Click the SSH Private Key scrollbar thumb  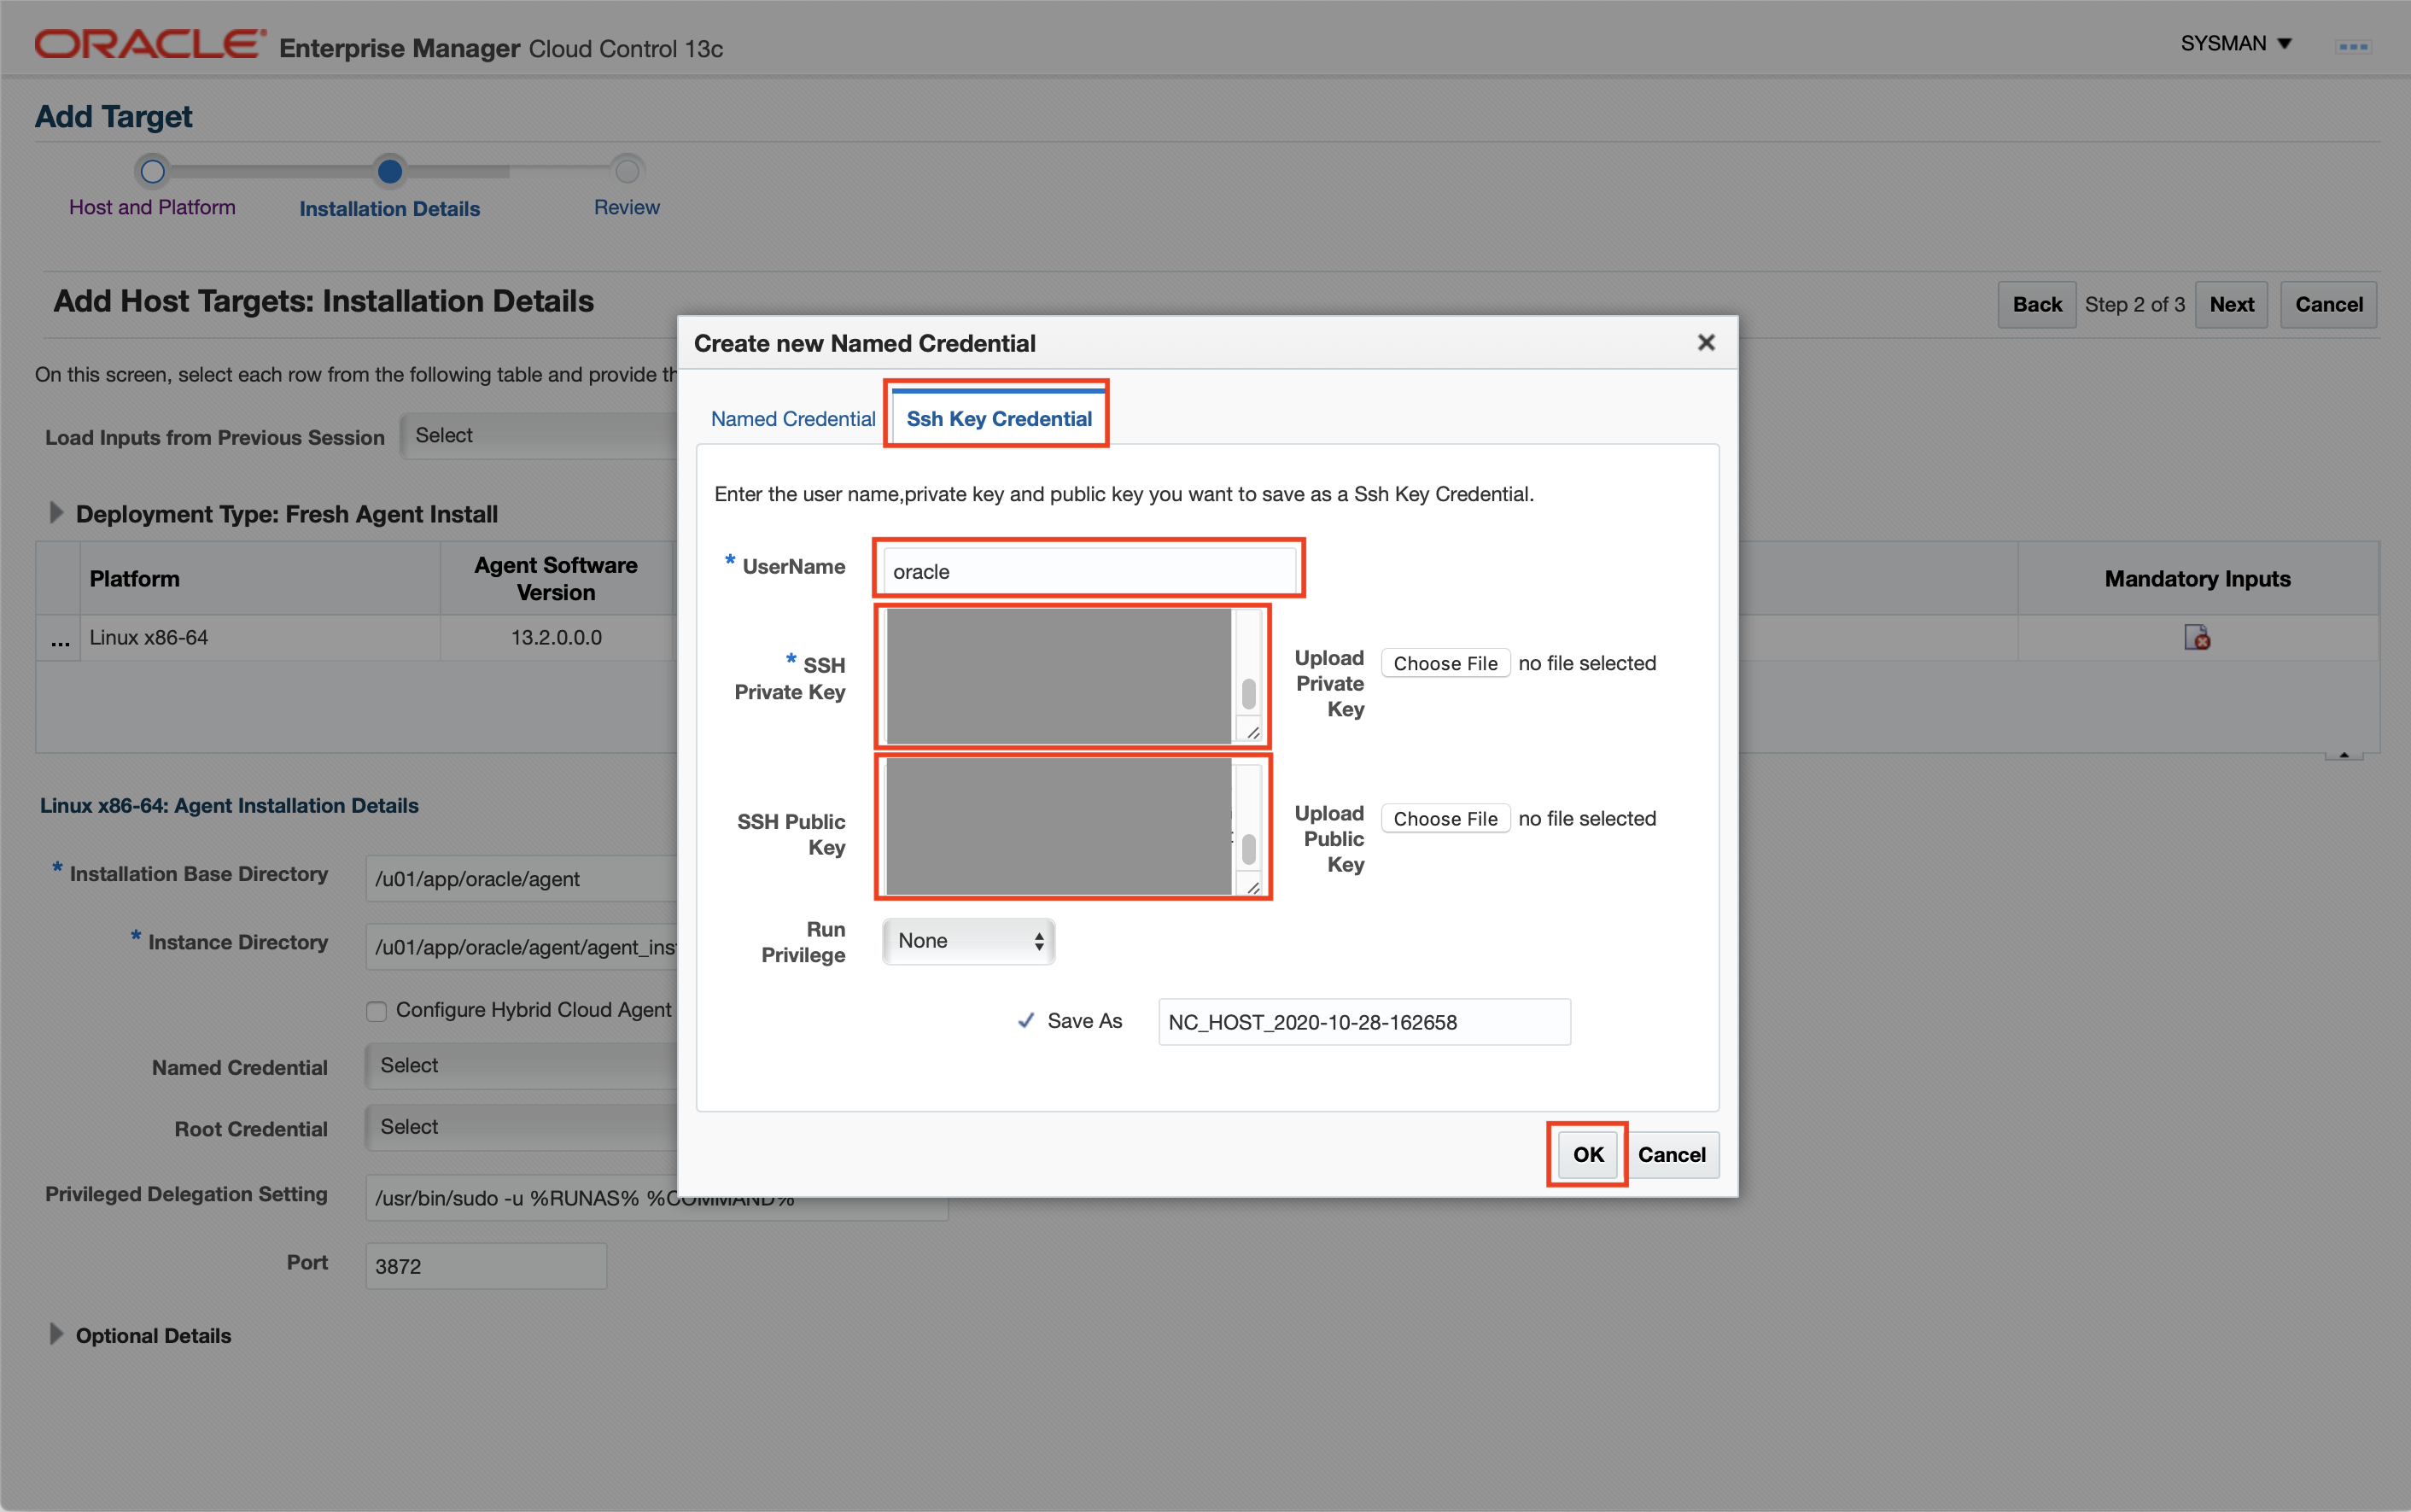(1249, 693)
